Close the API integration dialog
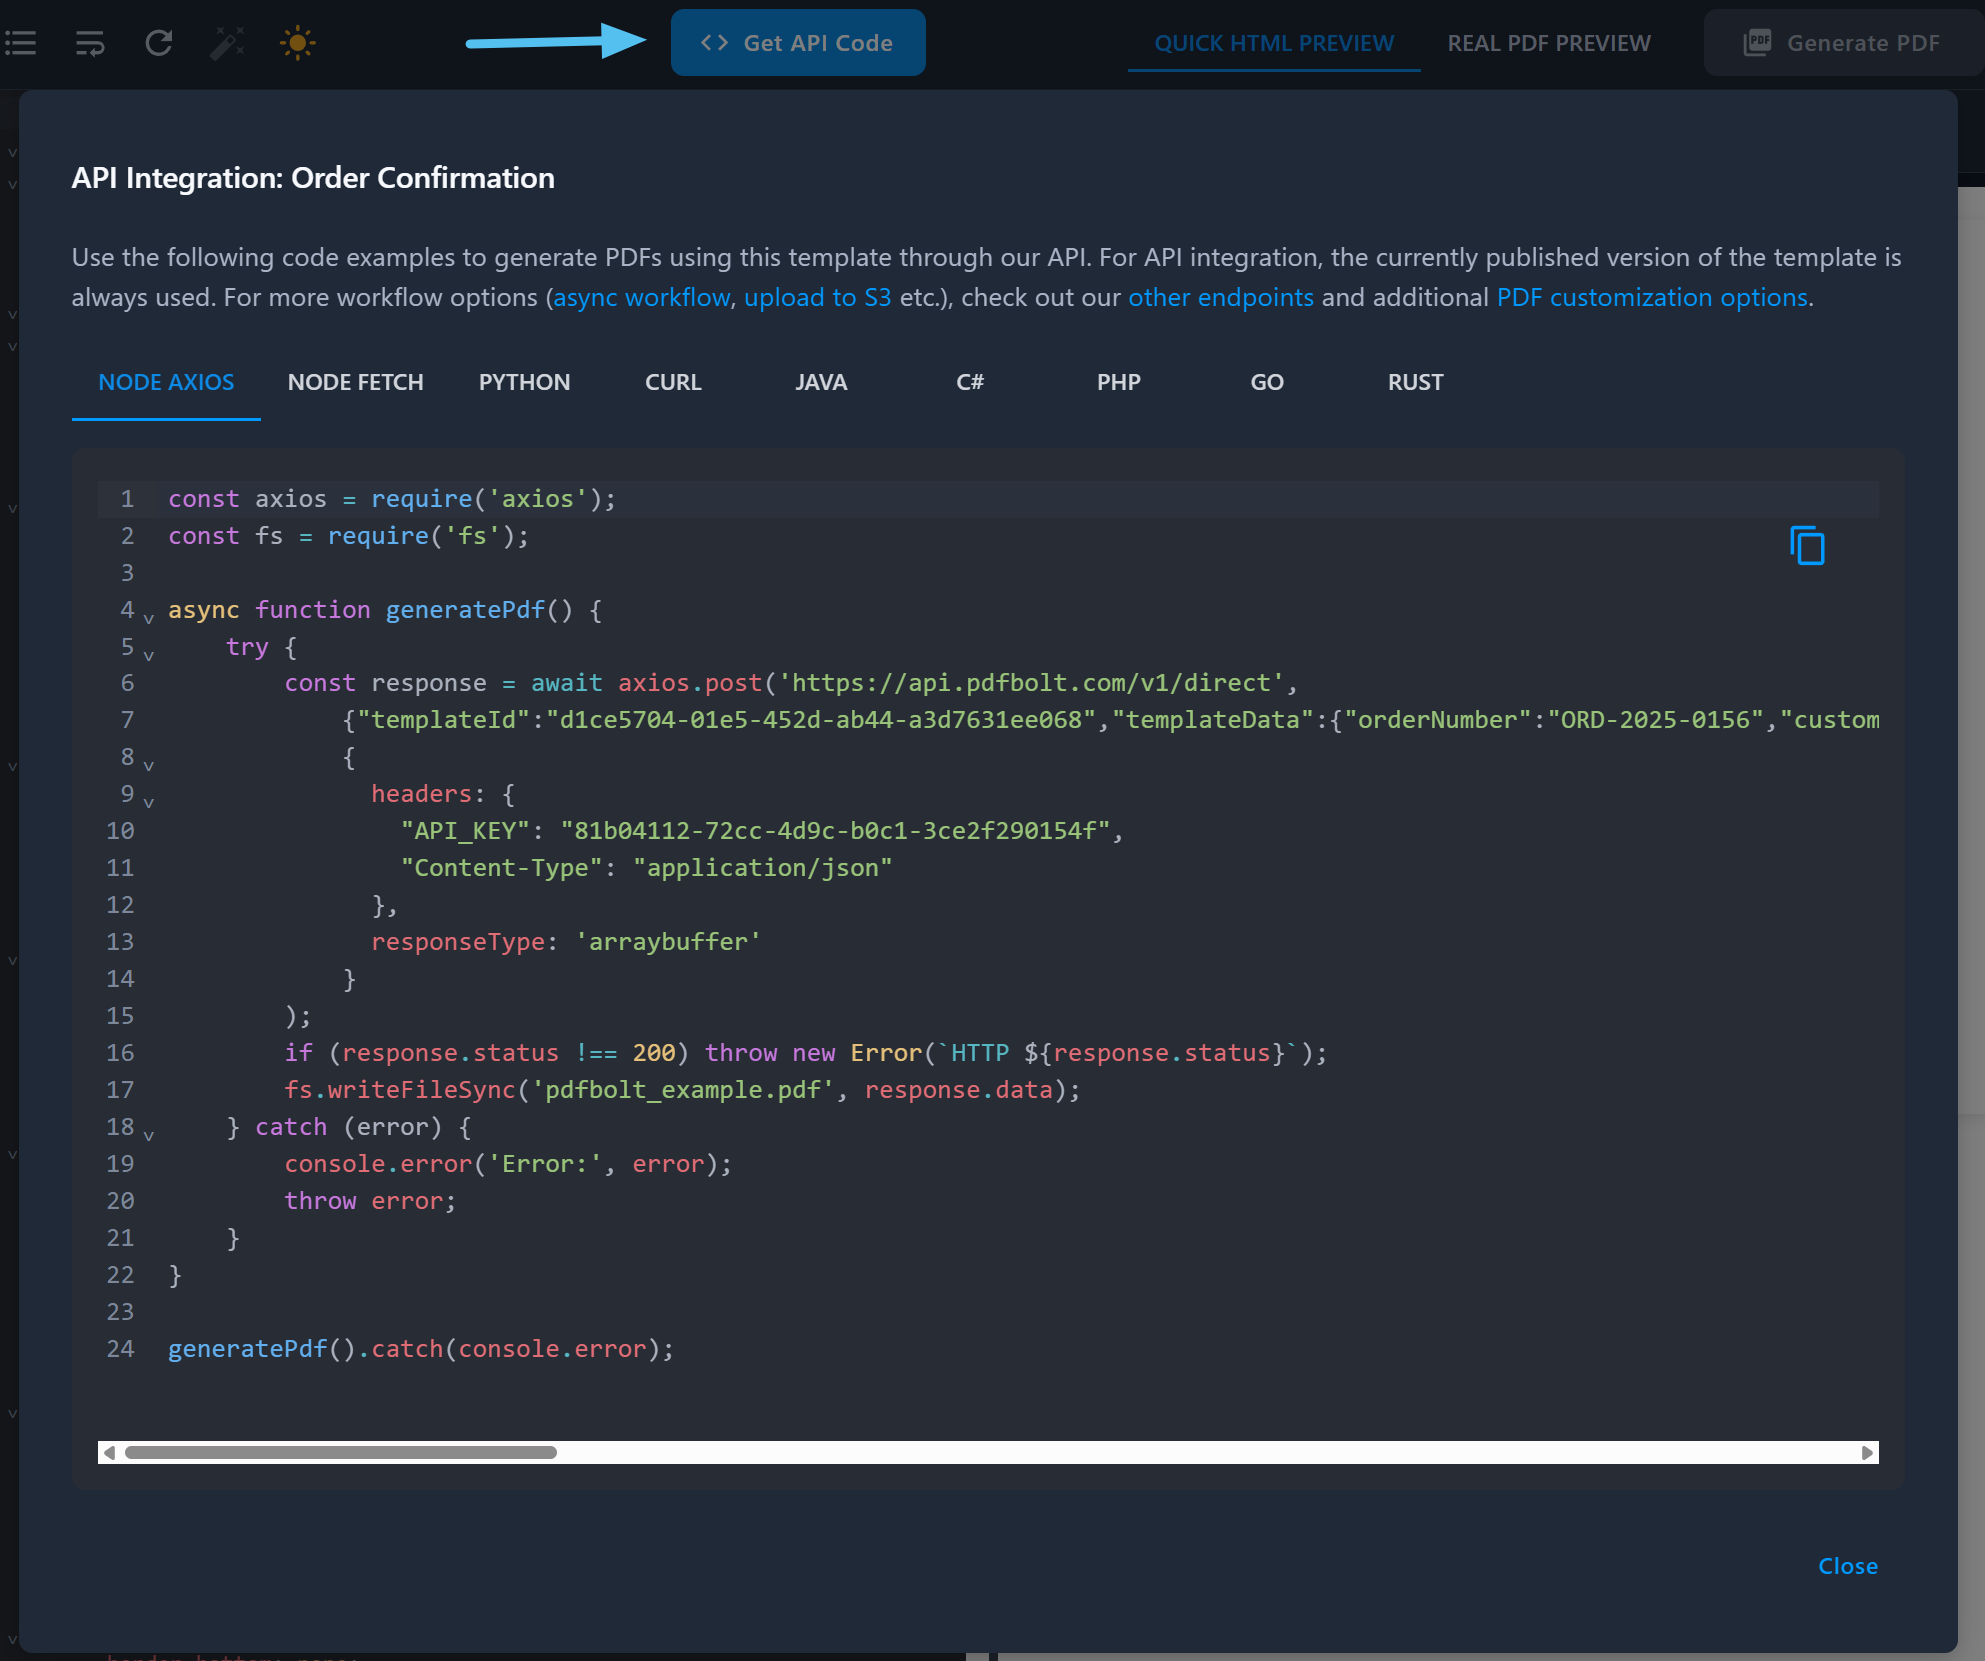The image size is (1985, 1661). click(x=1847, y=1566)
